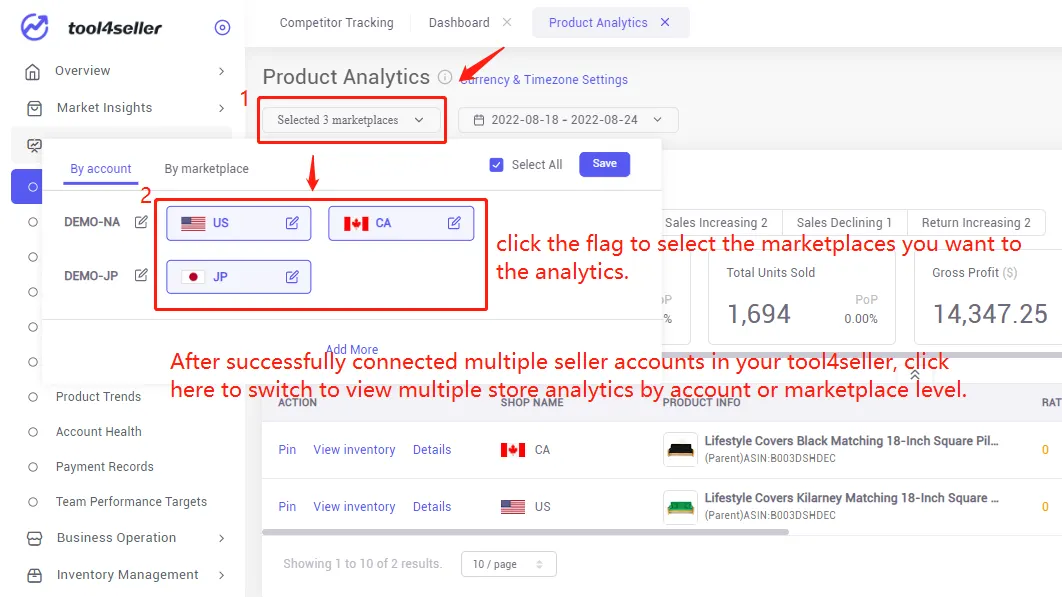Switch to the By marketplace tab
1062x597 pixels.
[207, 169]
